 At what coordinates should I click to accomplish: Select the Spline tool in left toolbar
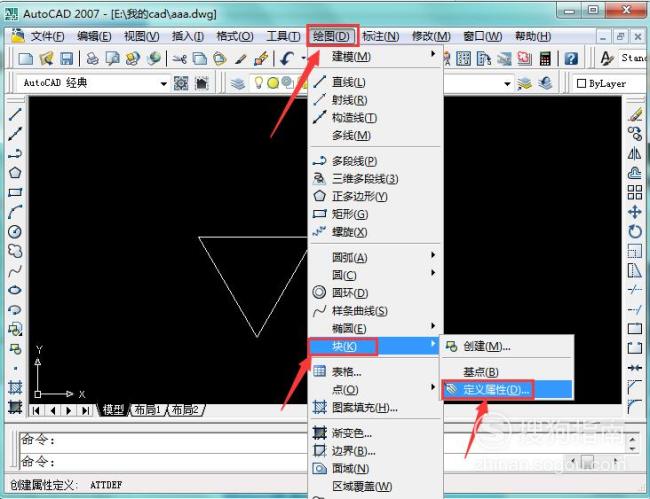pyautogui.click(x=15, y=271)
